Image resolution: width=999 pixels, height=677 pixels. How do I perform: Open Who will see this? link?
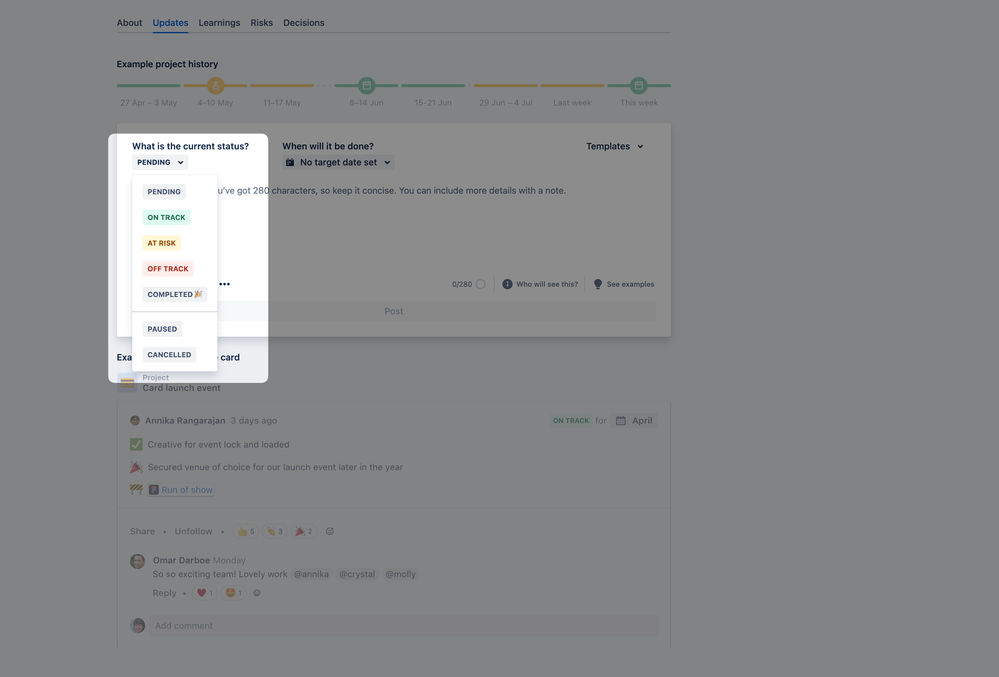pyautogui.click(x=547, y=284)
